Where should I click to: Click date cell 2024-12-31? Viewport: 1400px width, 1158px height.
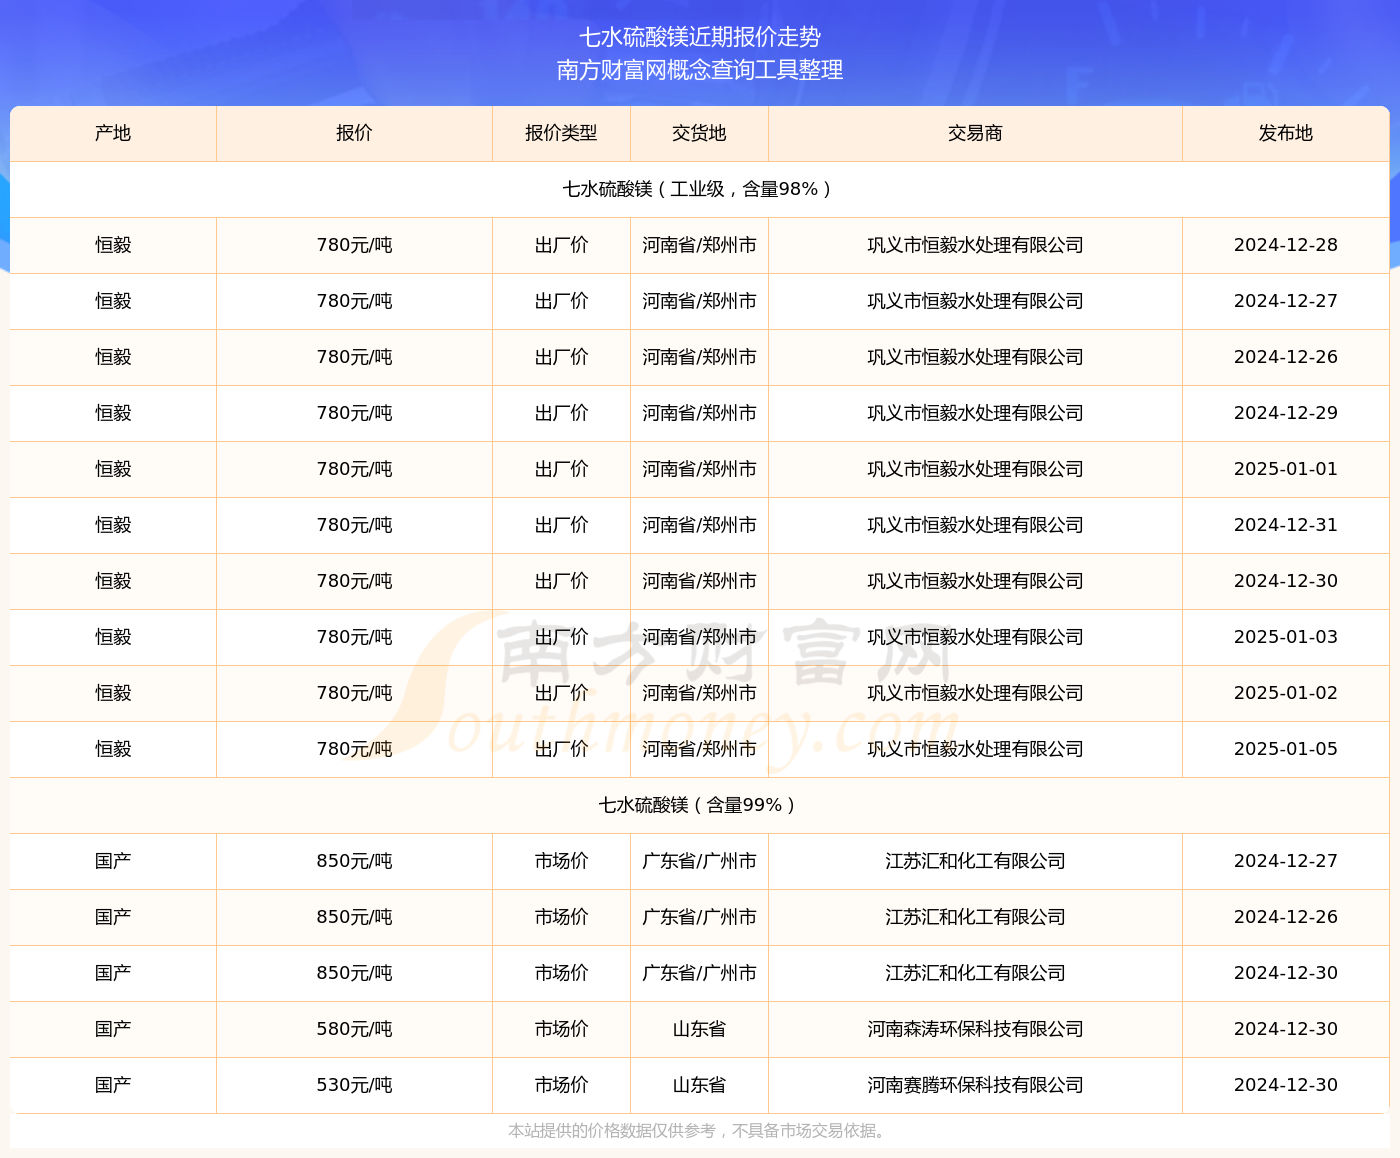tap(1286, 525)
